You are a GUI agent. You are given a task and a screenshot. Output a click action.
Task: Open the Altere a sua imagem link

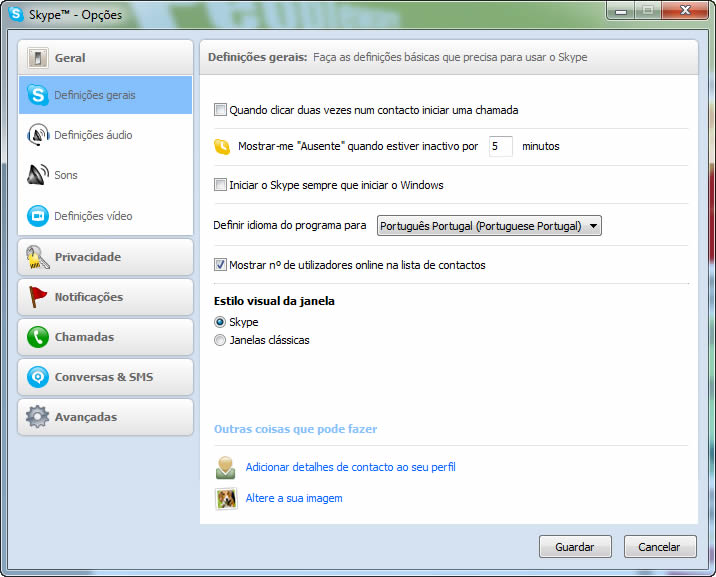point(294,498)
